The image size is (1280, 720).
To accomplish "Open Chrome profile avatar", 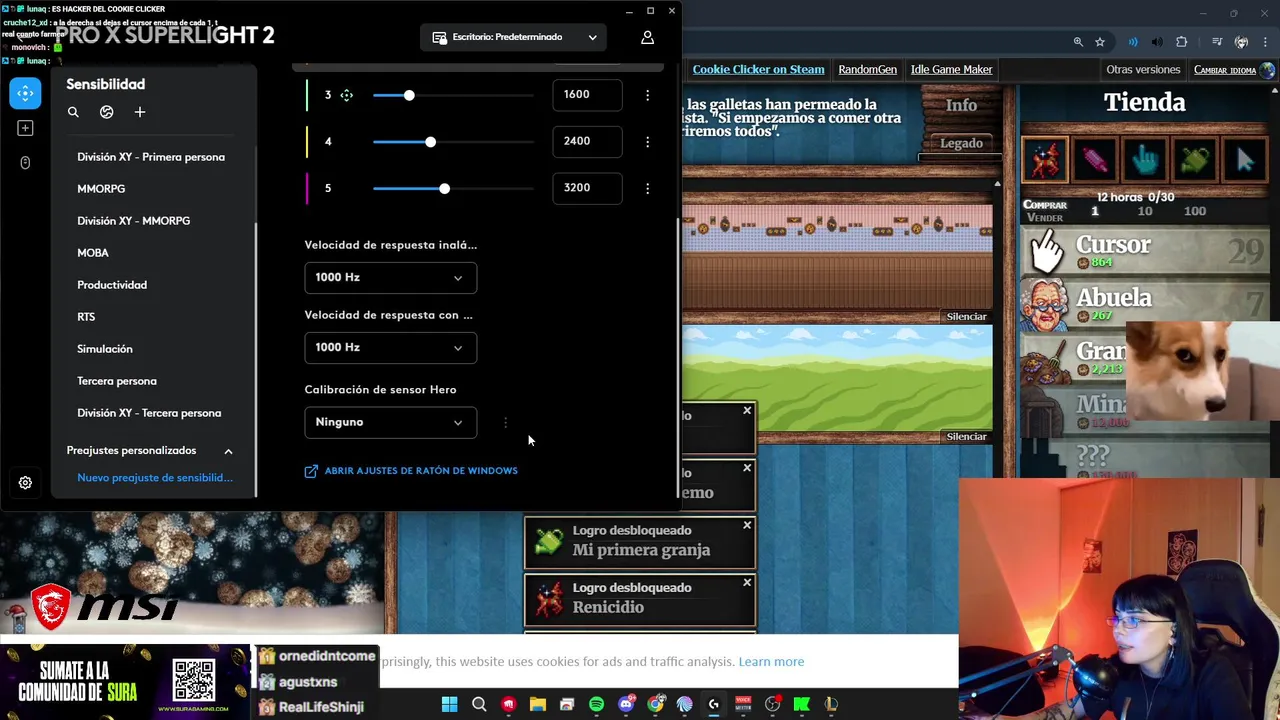I will pyautogui.click(x=1241, y=42).
